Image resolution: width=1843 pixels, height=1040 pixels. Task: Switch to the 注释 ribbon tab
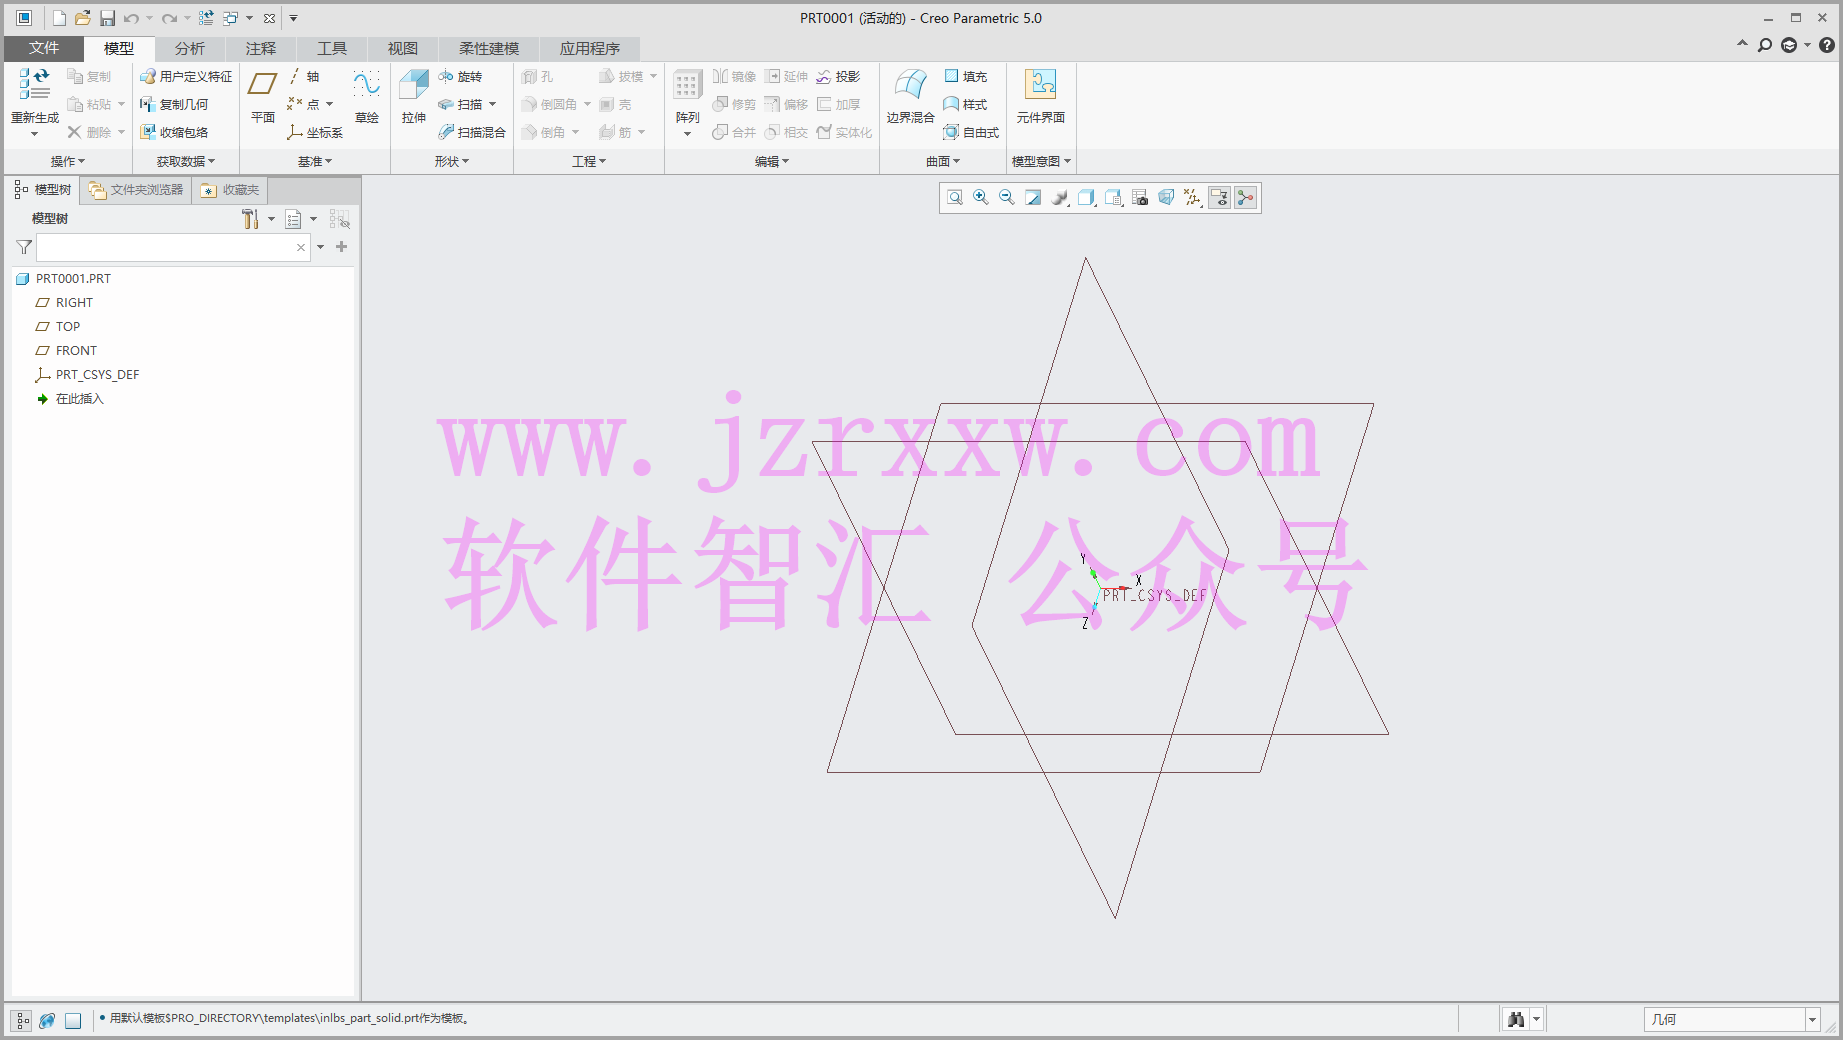pos(260,48)
